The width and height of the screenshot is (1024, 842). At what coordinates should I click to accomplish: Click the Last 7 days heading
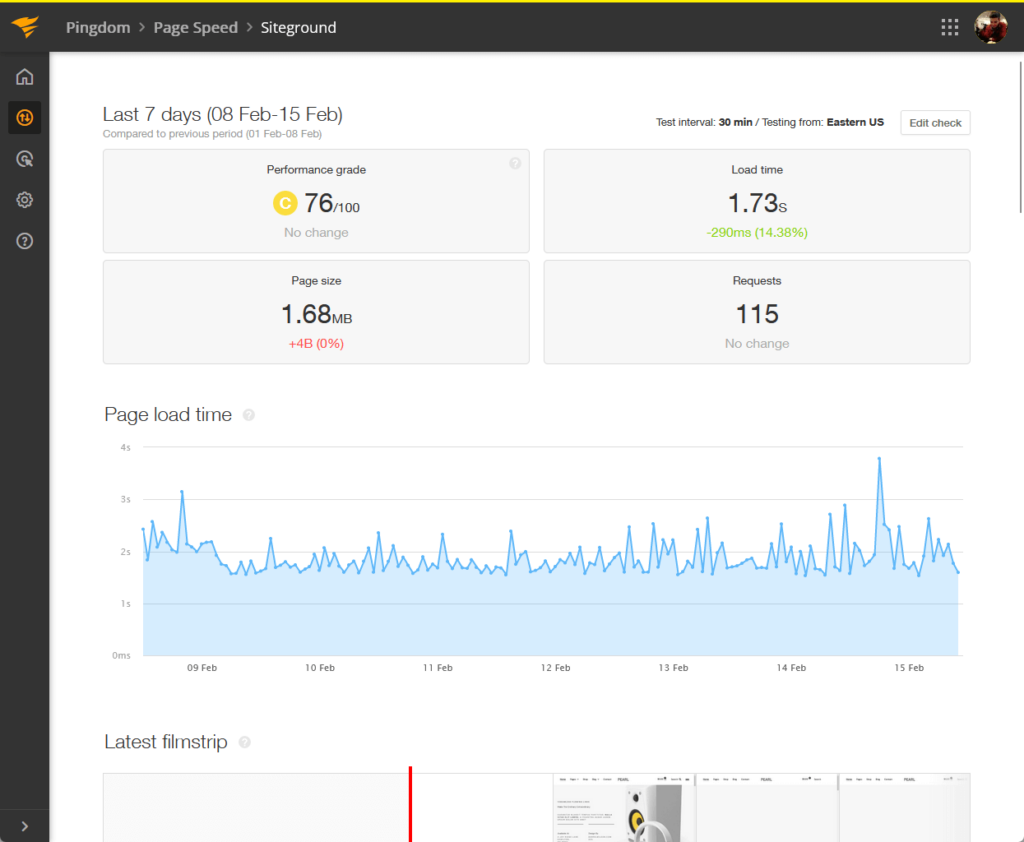click(x=223, y=114)
